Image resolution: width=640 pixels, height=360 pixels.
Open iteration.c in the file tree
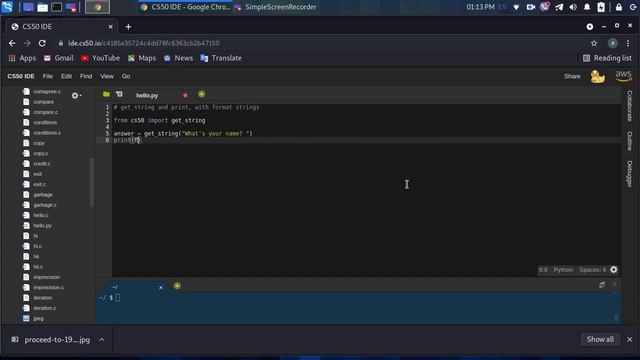[x=45, y=308]
